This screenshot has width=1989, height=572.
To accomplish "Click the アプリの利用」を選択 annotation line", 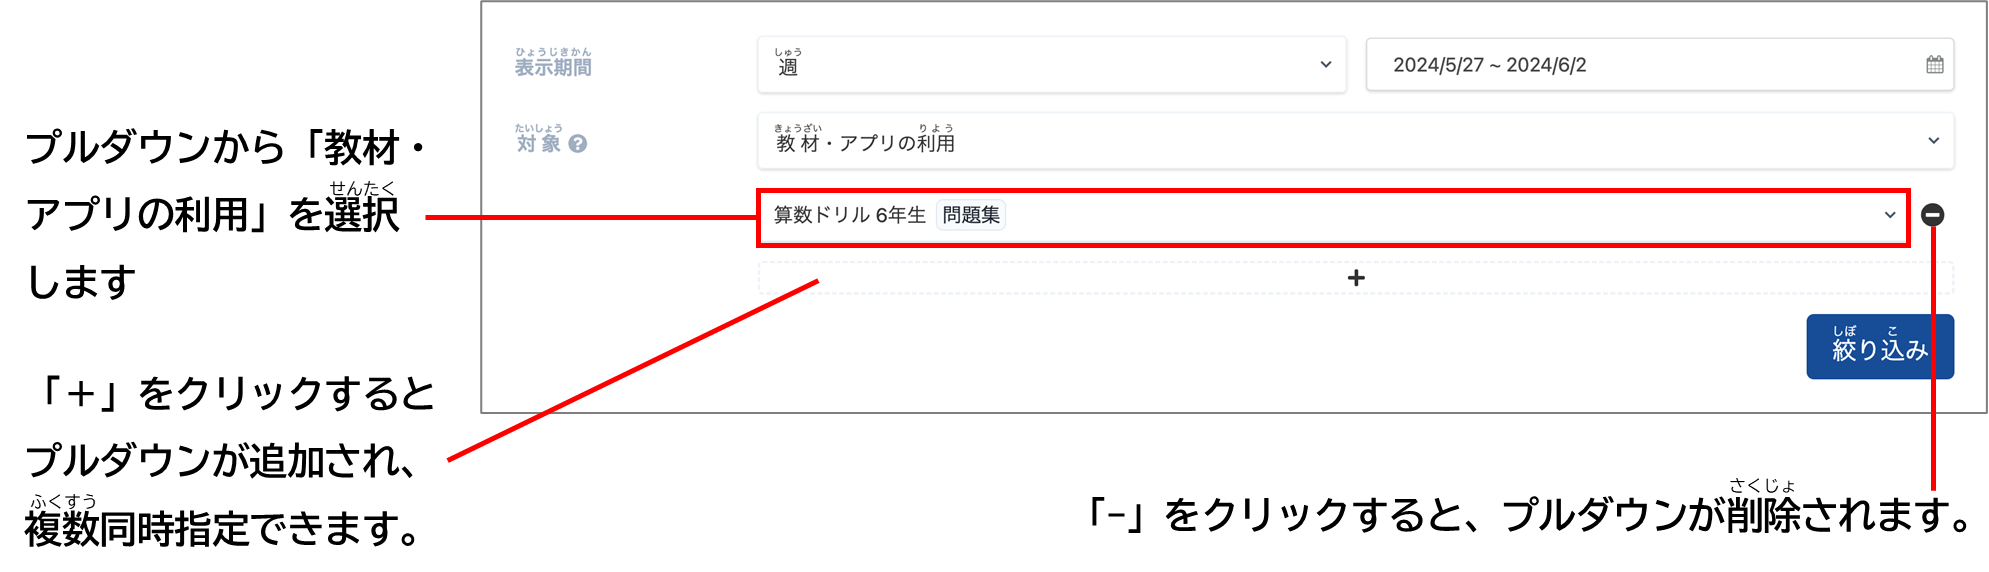I will click(x=212, y=214).
